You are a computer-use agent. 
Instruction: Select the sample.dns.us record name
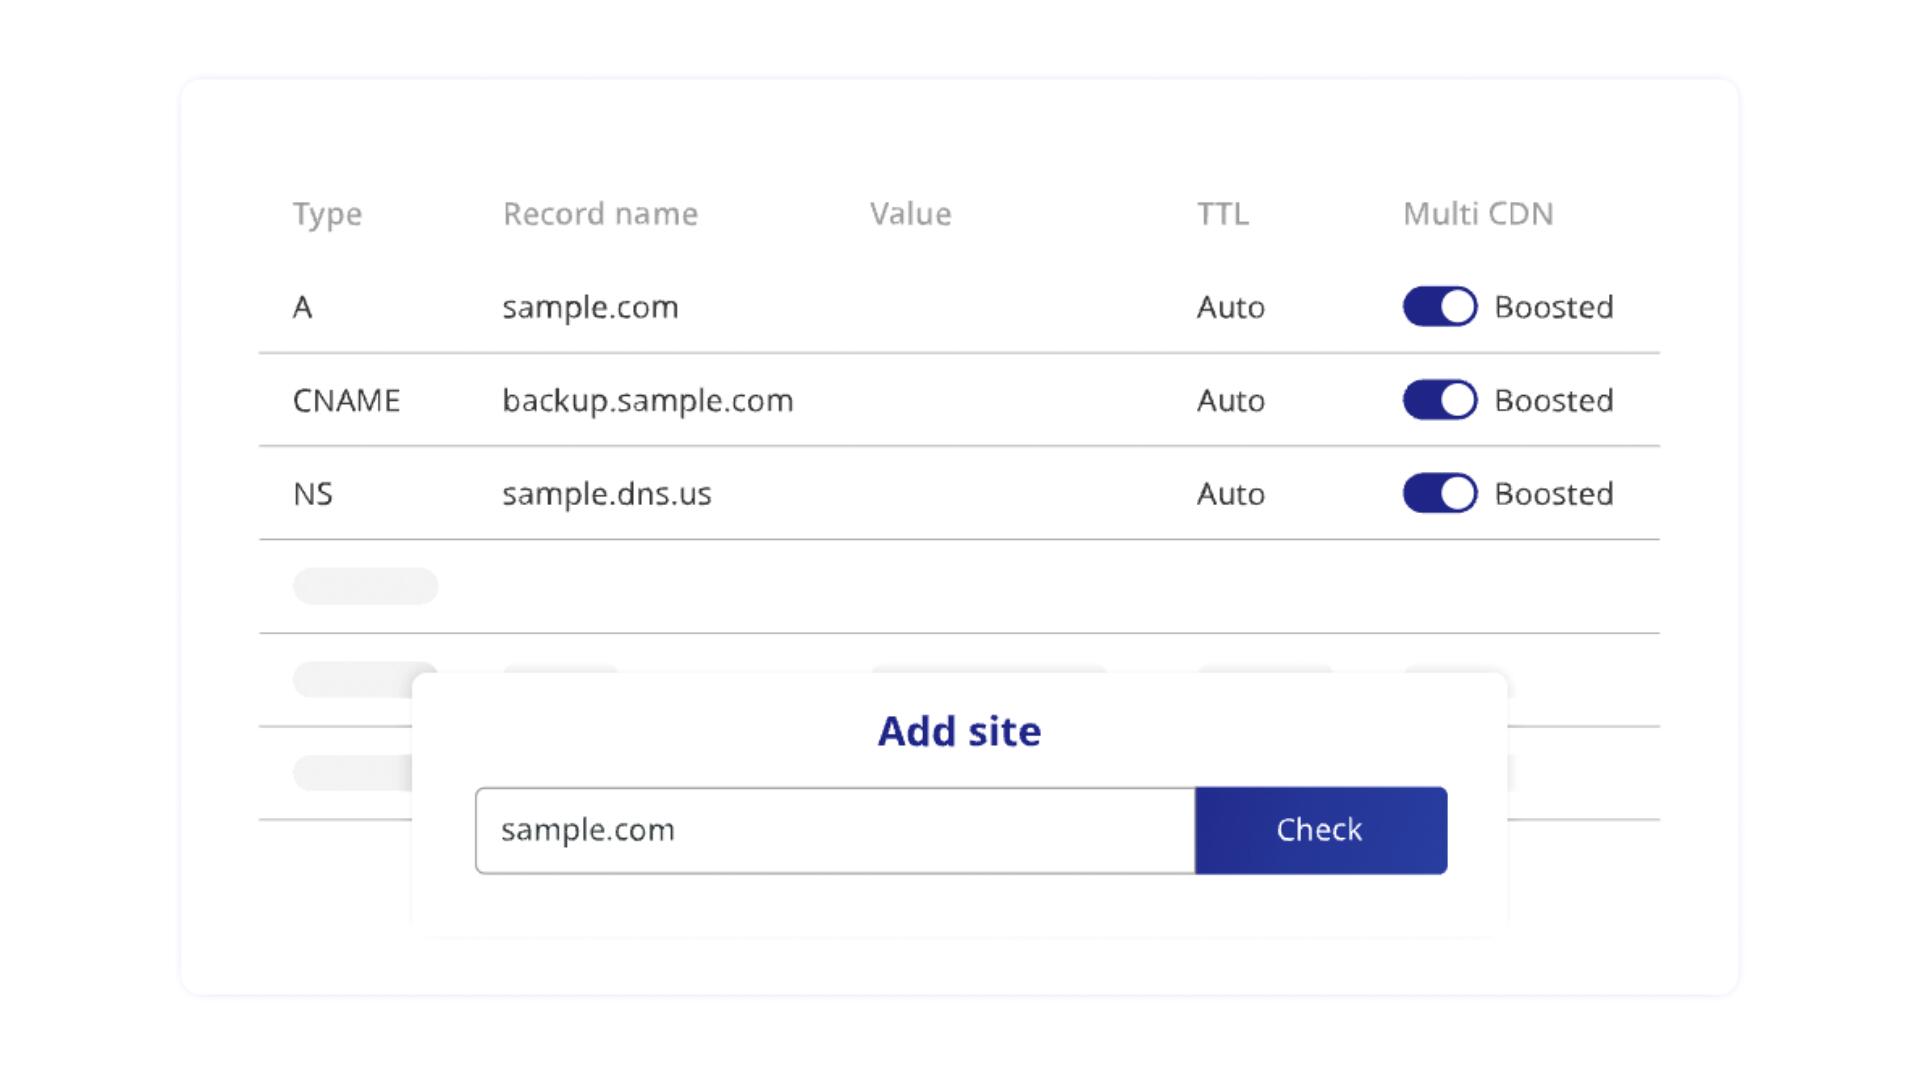click(x=606, y=494)
